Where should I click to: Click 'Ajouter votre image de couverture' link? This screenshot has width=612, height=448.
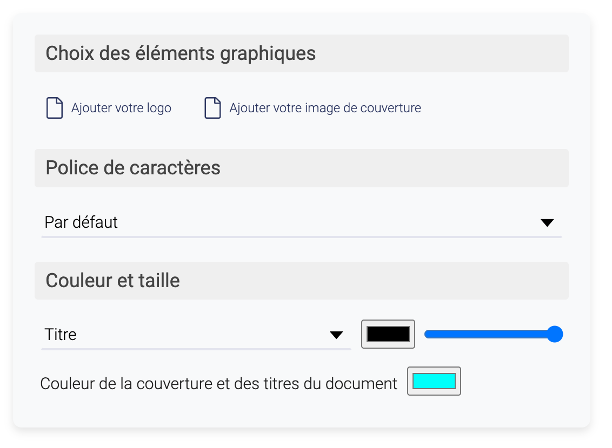325,108
